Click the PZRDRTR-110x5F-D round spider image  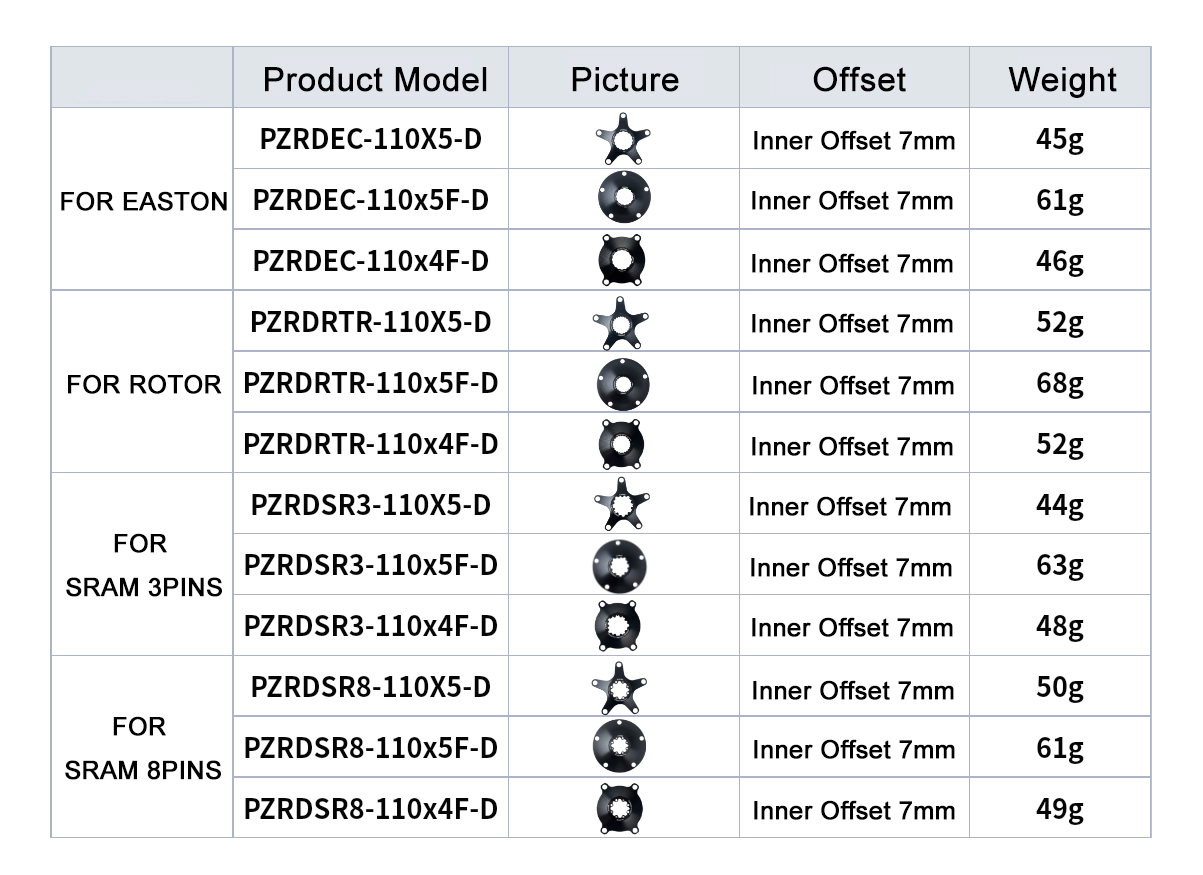click(623, 384)
